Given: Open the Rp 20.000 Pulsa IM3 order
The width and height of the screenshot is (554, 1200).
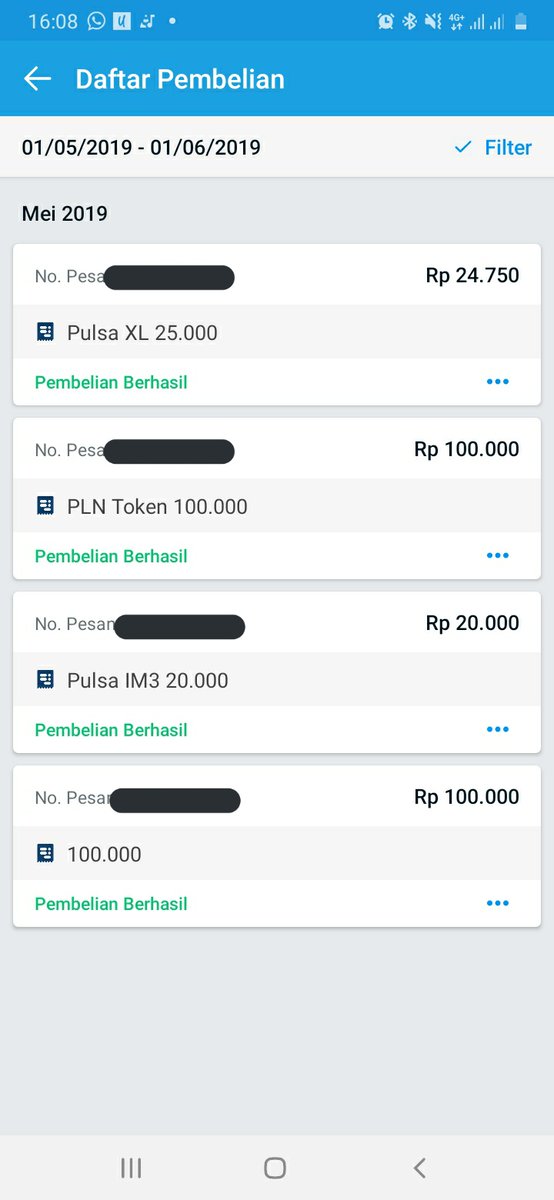Looking at the screenshot, I should click(x=277, y=672).
